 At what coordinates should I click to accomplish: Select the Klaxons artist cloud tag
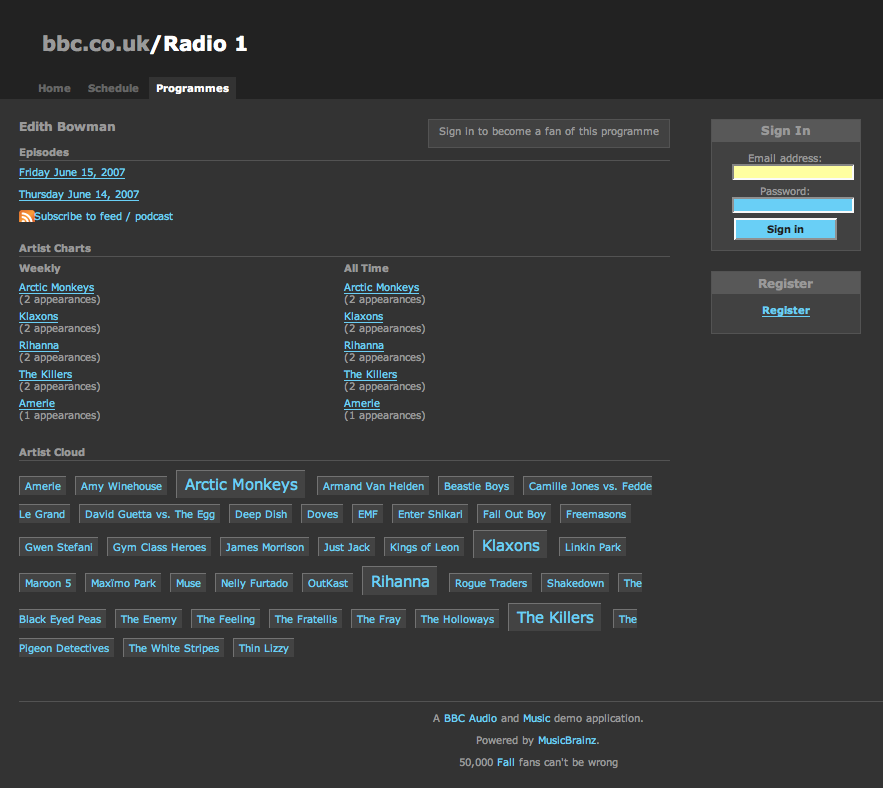pos(510,546)
